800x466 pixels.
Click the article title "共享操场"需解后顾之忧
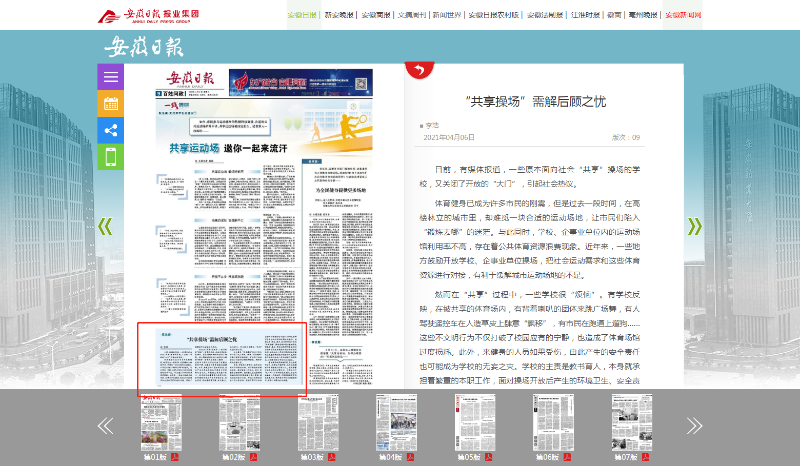point(536,102)
